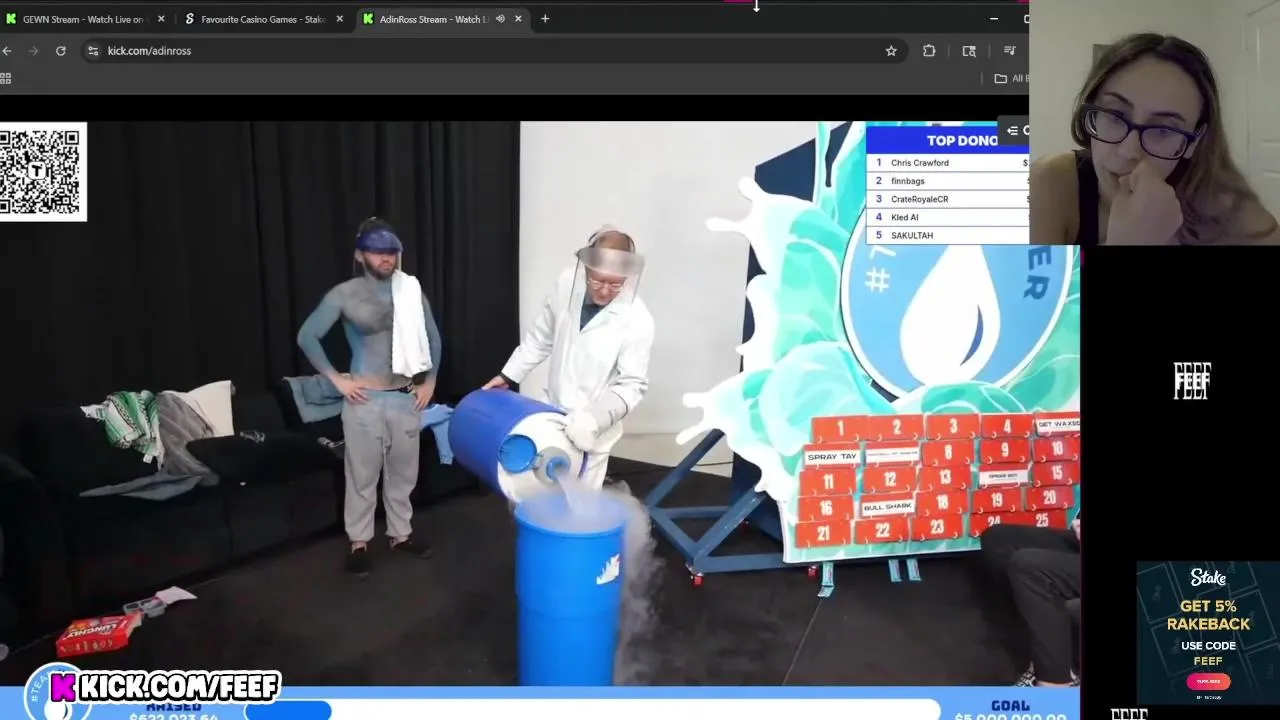Open the apps grid in bookmarks bar
The width and height of the screenshot is (1280, 720).
[6, 78]
